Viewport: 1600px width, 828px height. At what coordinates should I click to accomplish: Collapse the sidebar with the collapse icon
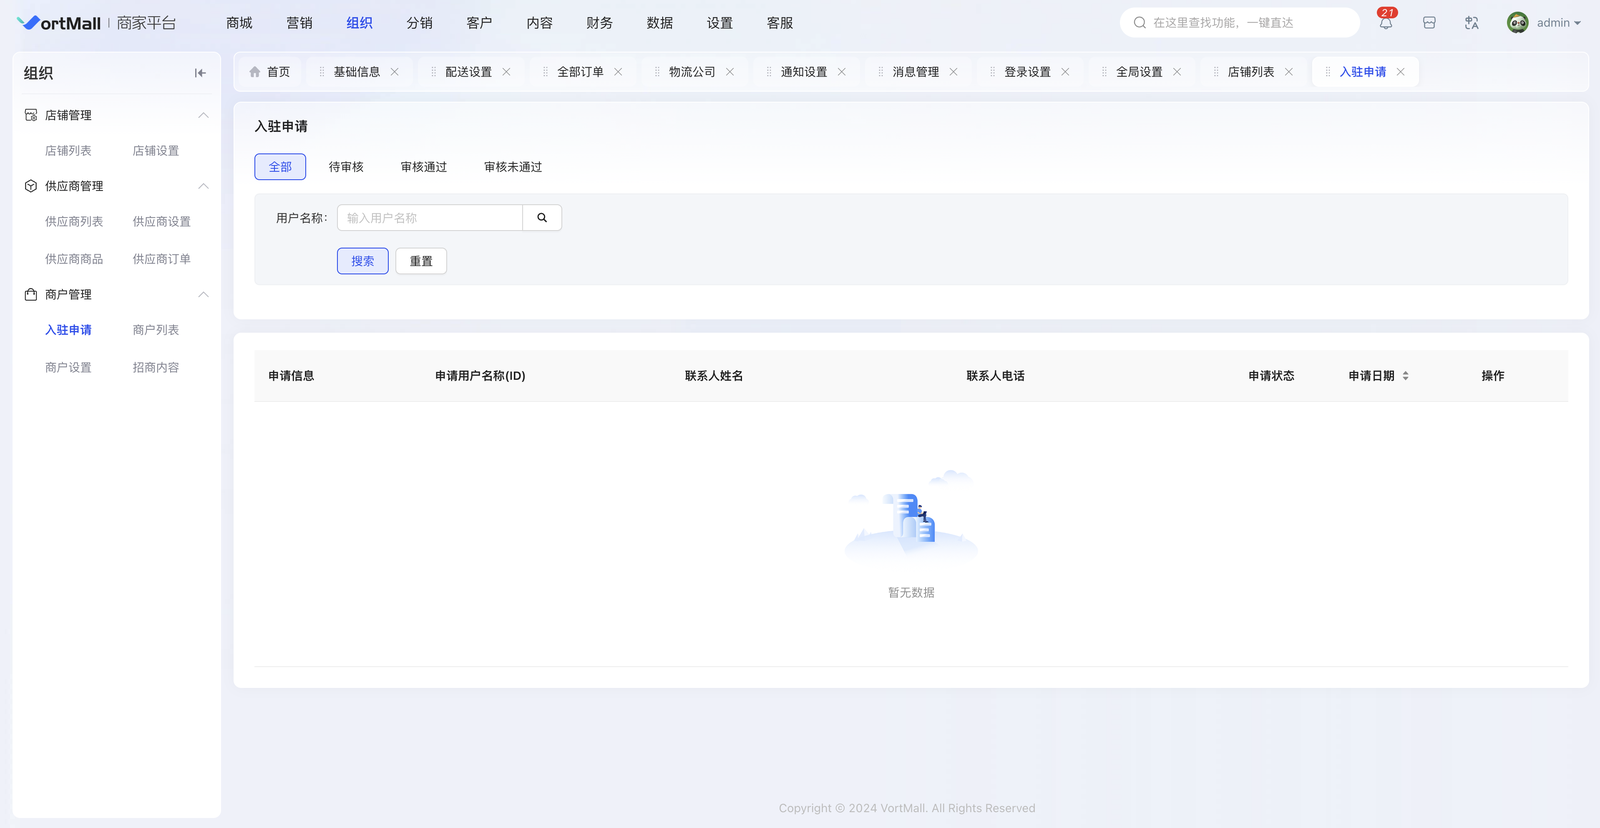[x=200, y=73]
